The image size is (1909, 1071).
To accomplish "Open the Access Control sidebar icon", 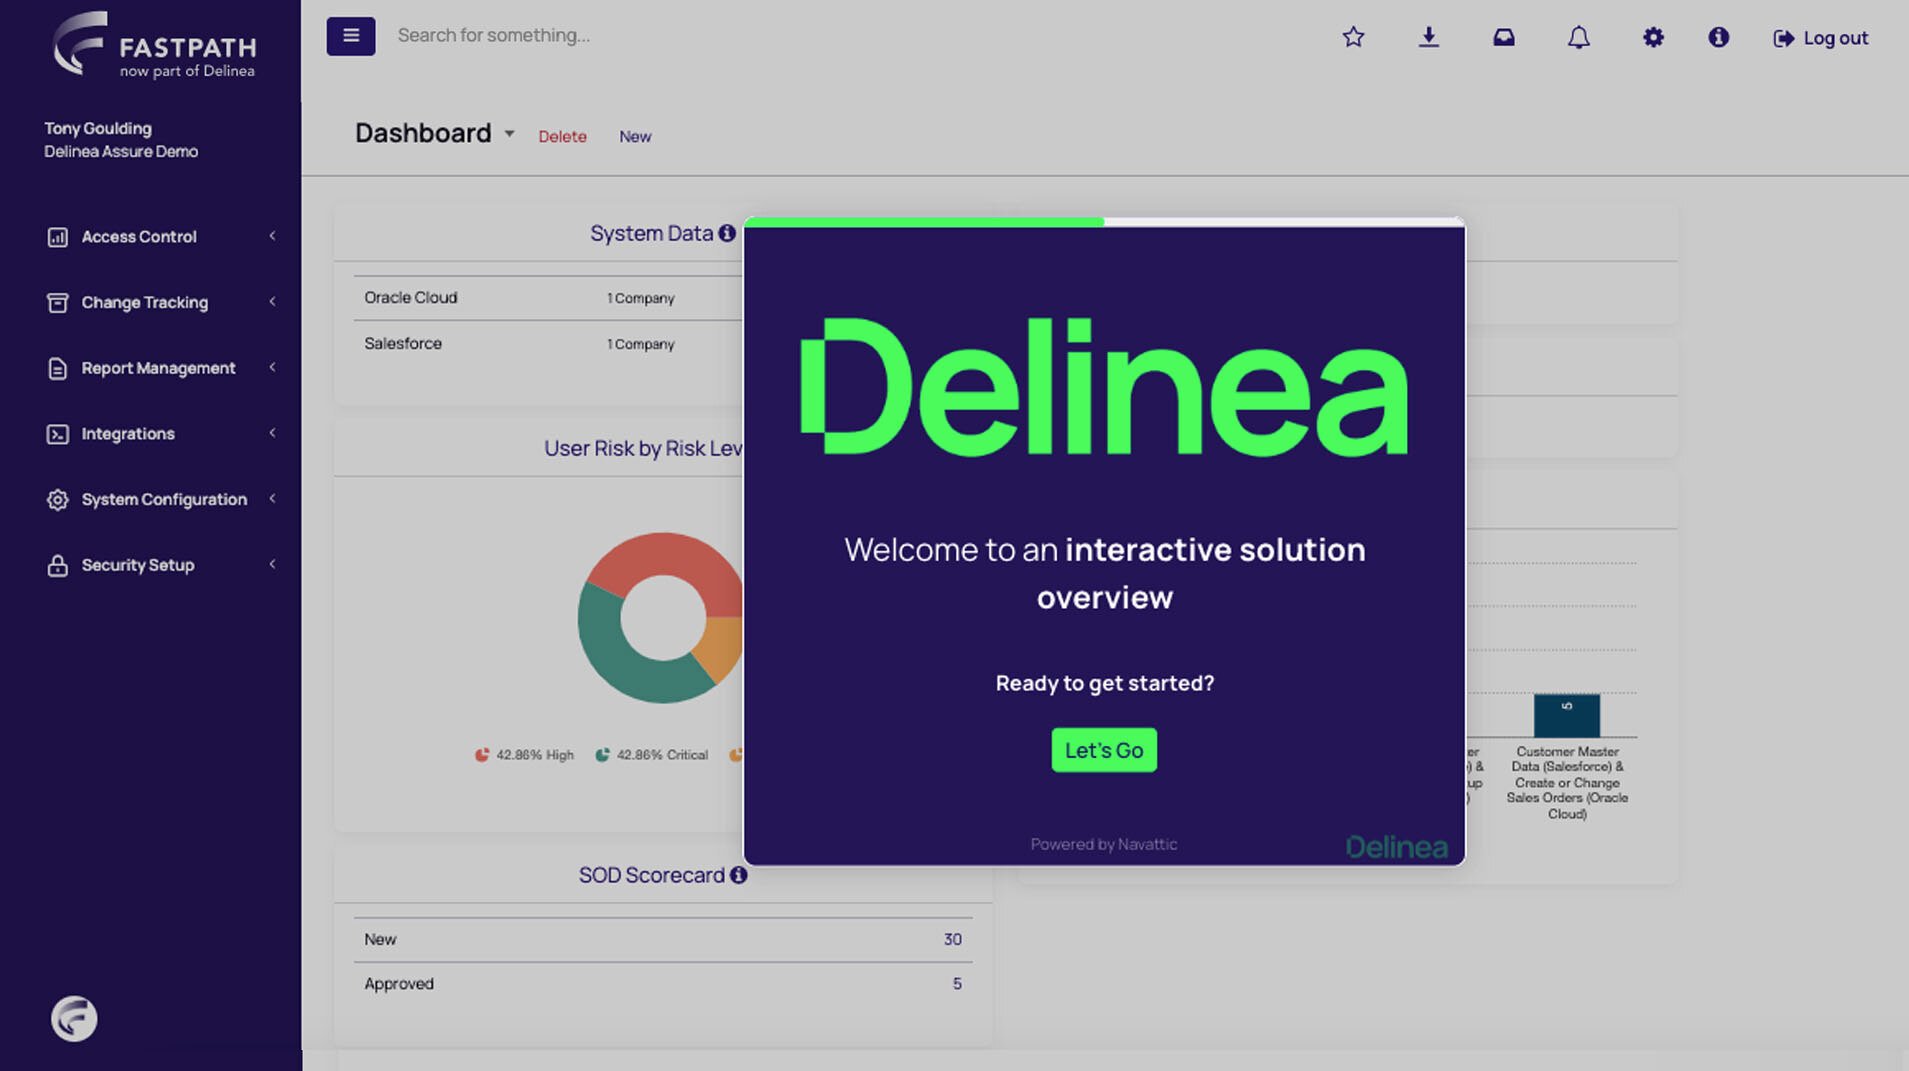I will coord(57,236).
